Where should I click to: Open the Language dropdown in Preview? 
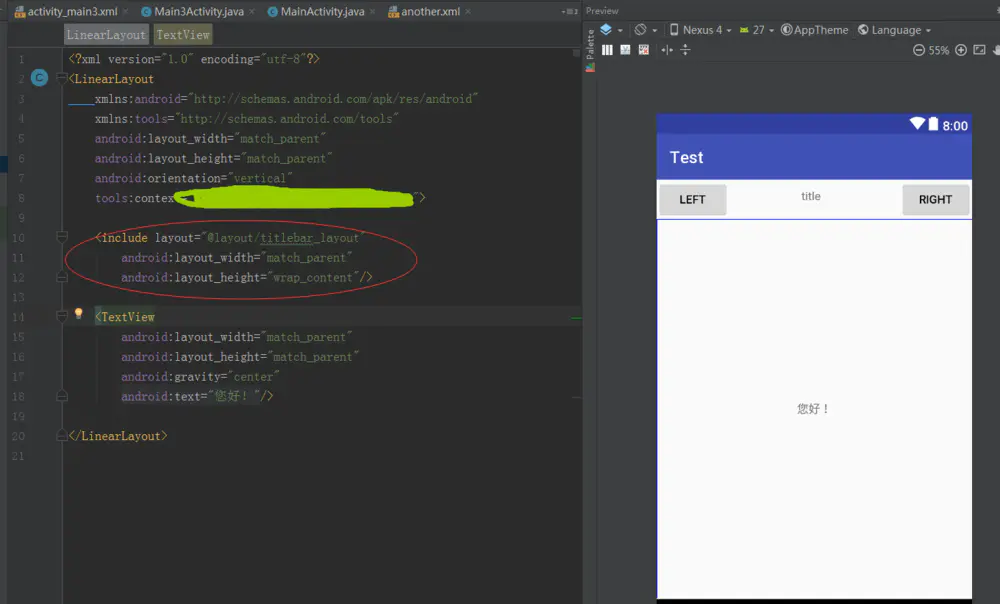893,29
